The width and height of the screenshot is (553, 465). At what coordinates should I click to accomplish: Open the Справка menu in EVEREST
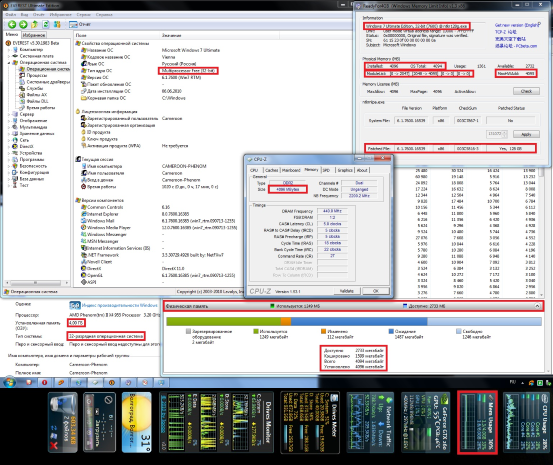(x=104, y=14)
